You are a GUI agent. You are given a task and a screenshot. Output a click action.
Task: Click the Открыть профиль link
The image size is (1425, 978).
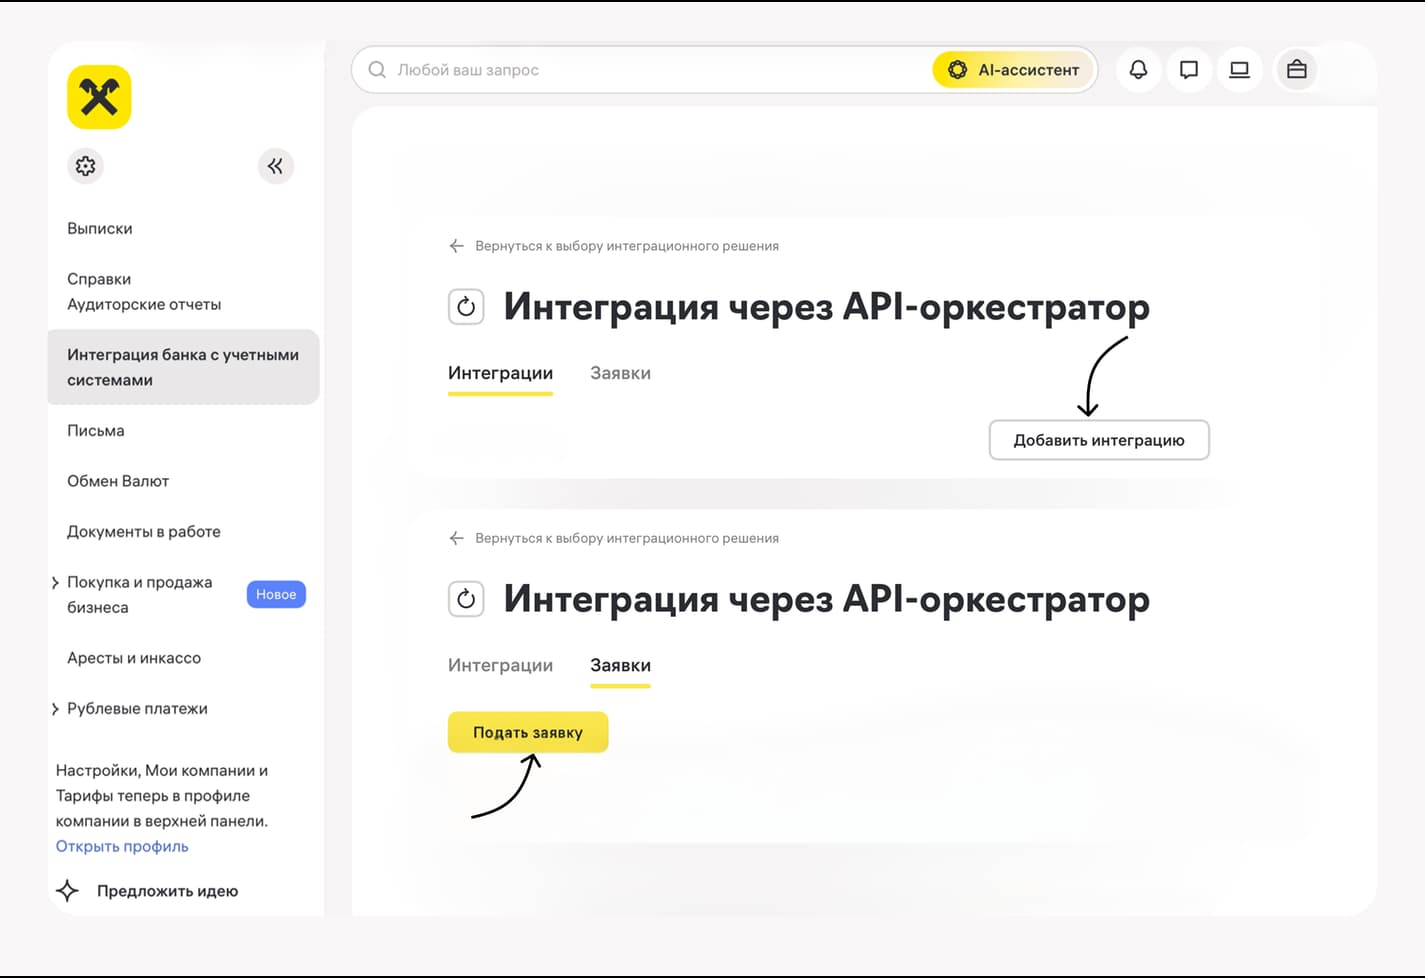pyautogui.click(x=122, y=846)
